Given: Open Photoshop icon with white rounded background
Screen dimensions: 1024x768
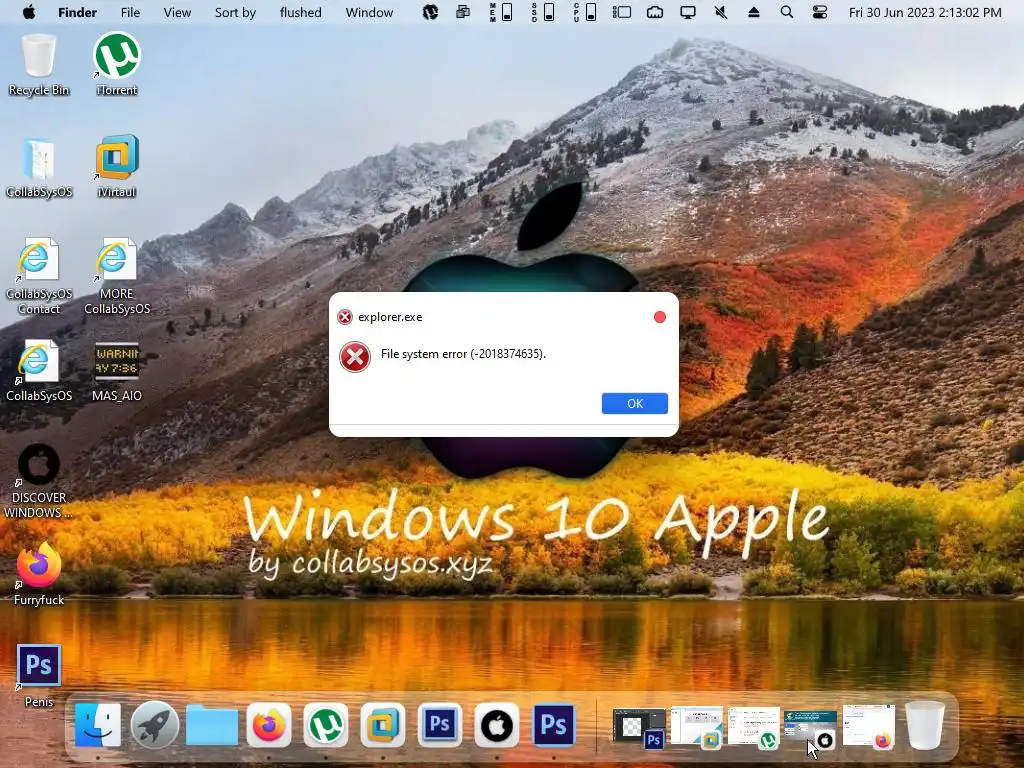Looking at the screenshot, I should coord(440,725).
